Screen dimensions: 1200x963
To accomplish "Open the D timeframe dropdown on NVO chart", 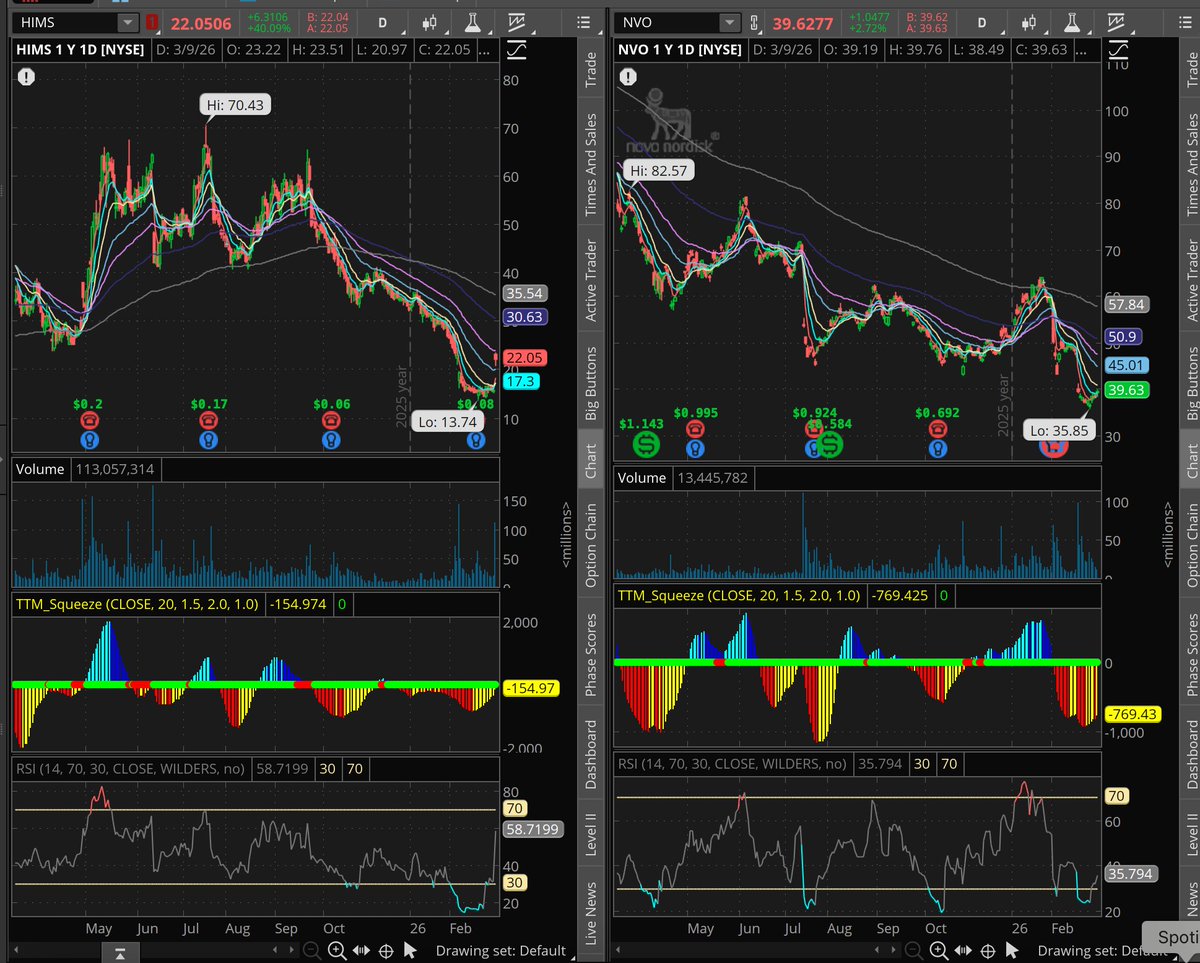I will 981,21.
